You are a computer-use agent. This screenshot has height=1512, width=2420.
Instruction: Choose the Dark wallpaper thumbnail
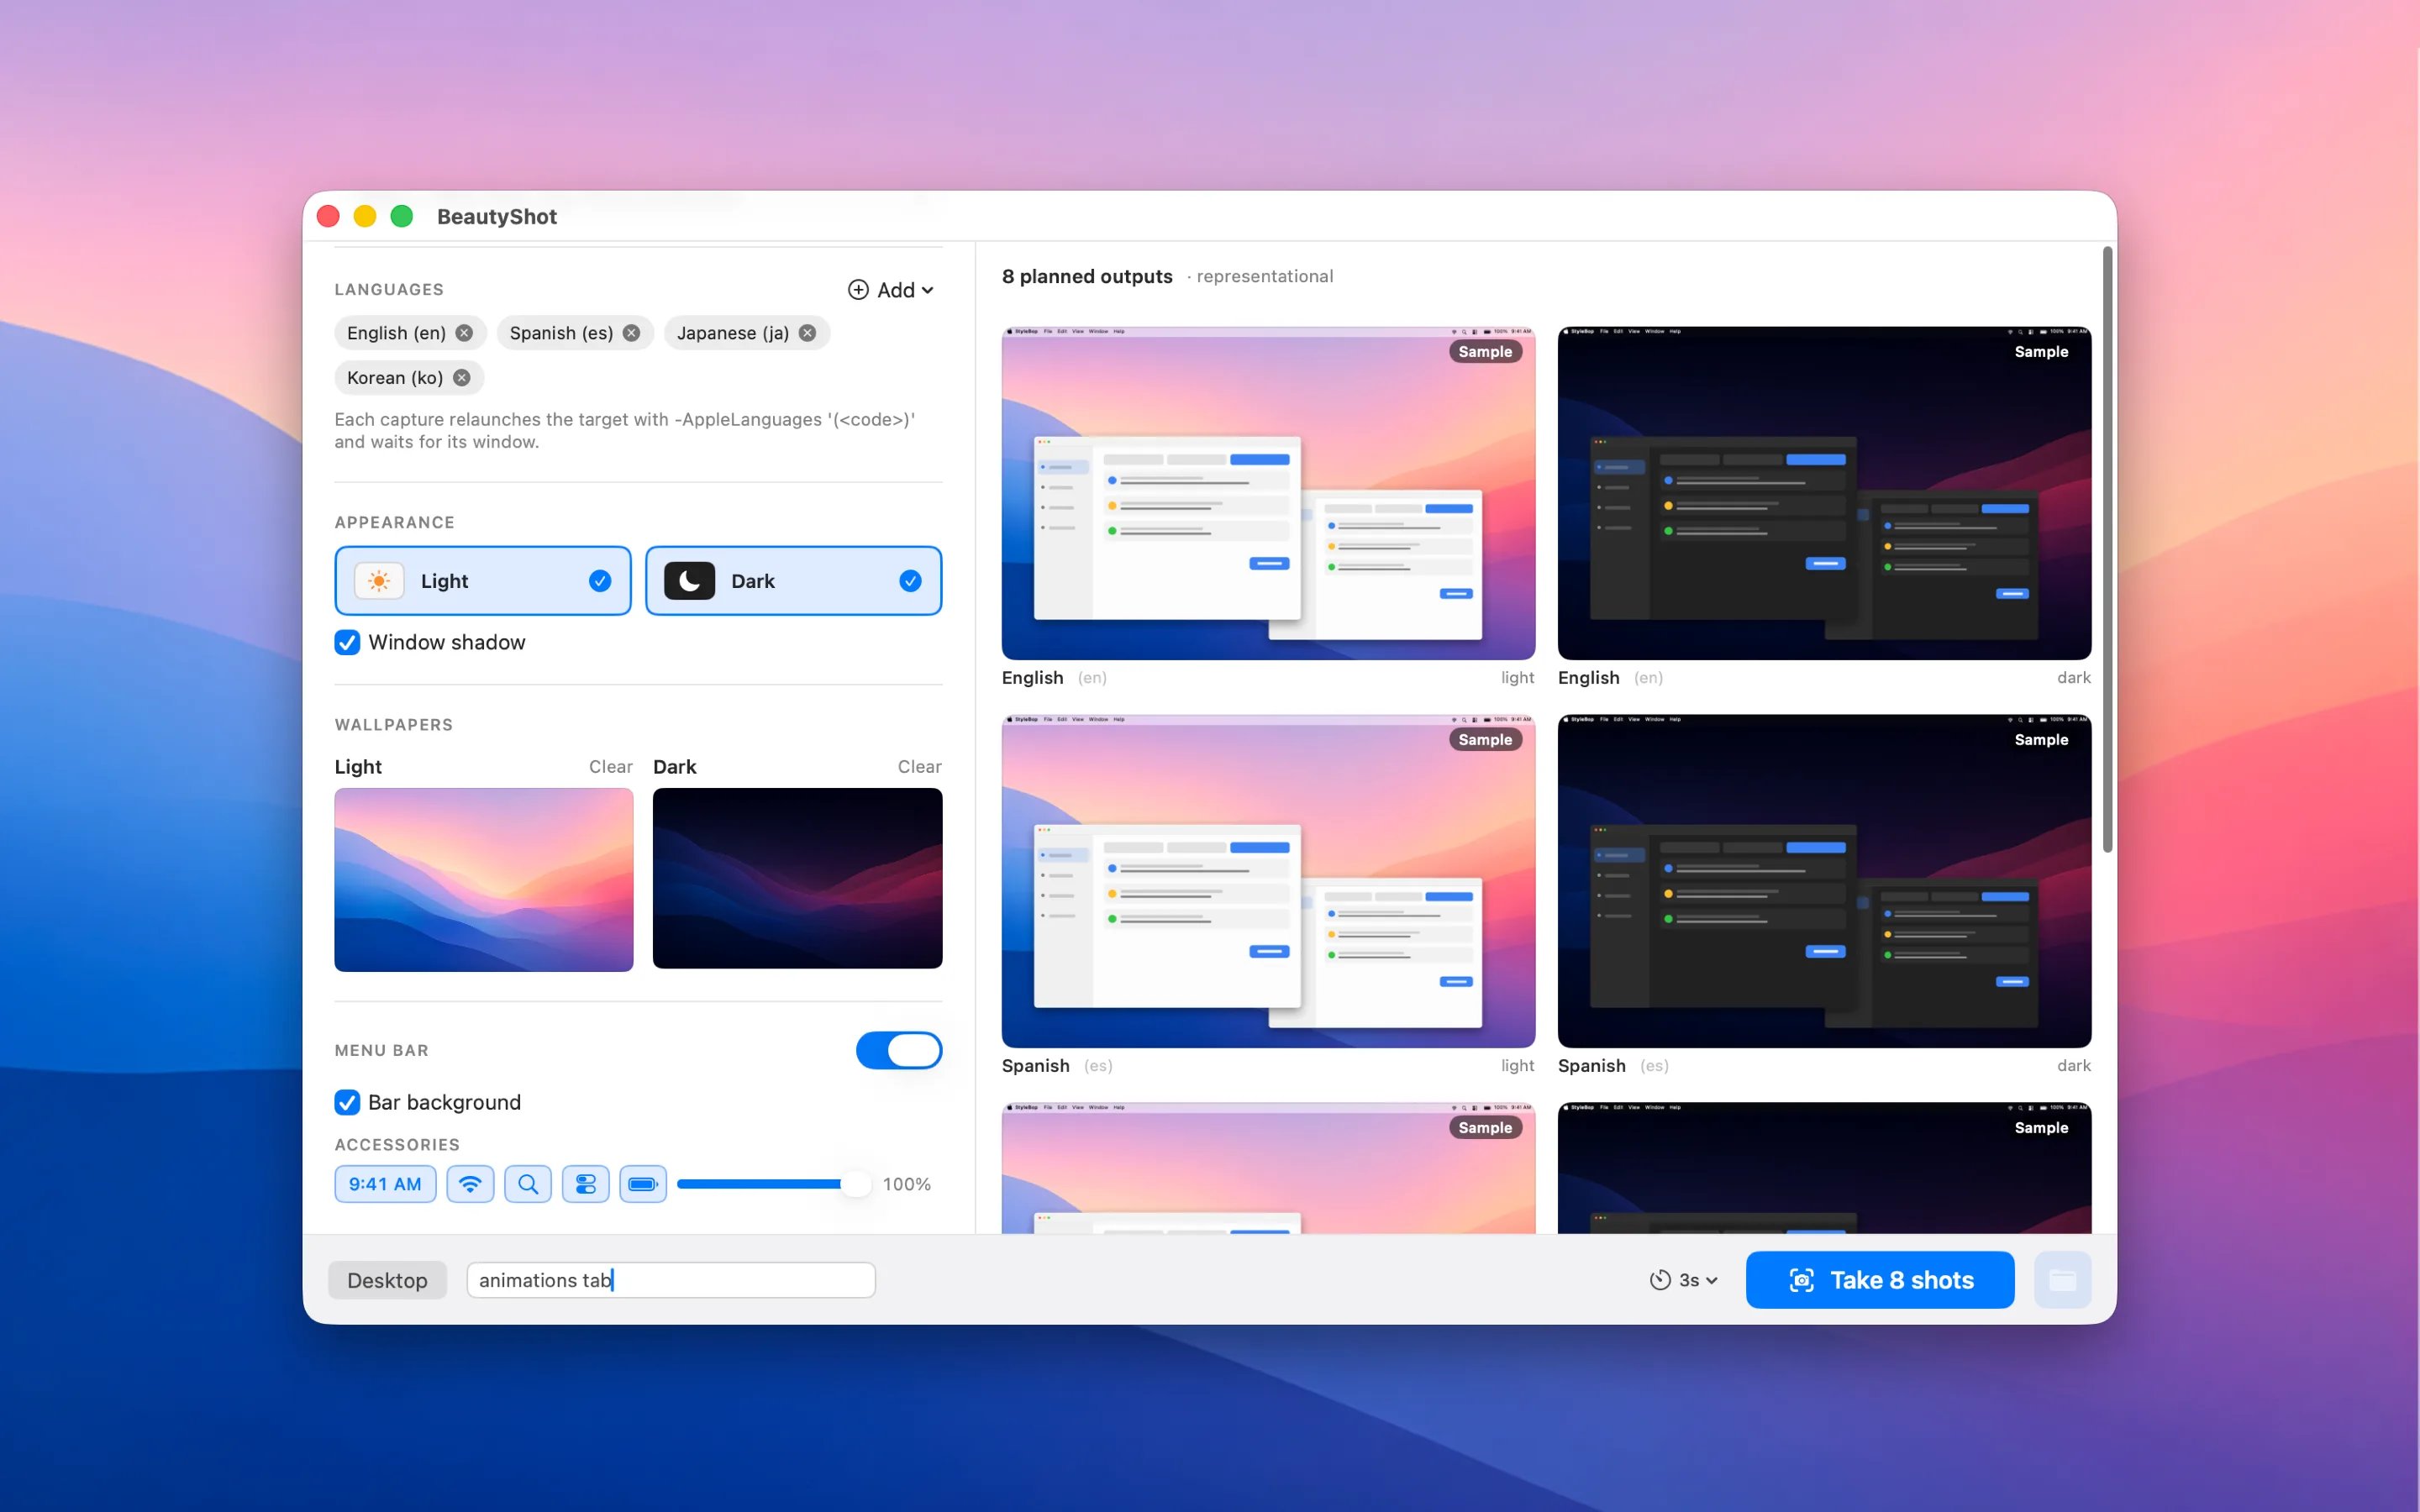pyautogui.click(x=798, y=878)
